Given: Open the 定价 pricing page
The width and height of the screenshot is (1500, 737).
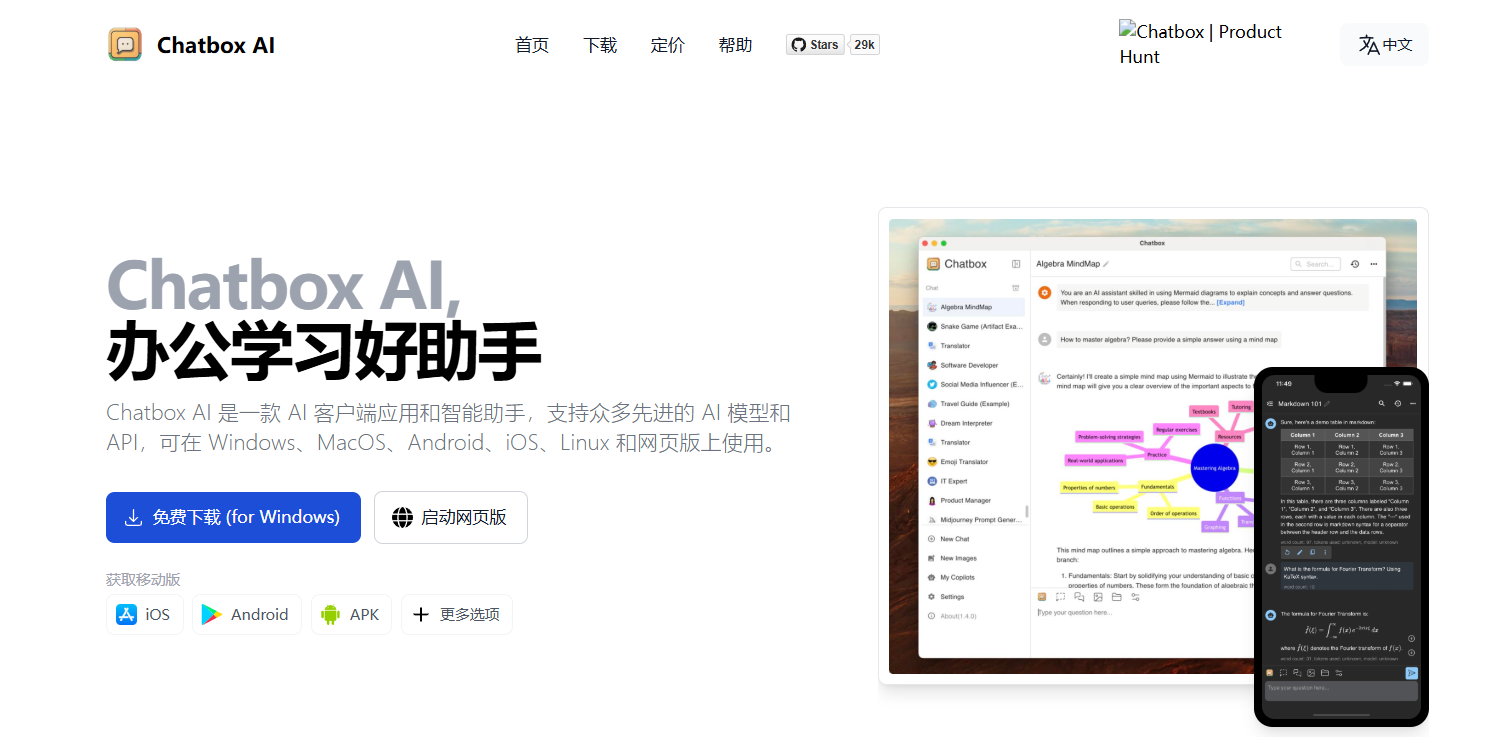Looking at the screenshot, I should point(667,45).
